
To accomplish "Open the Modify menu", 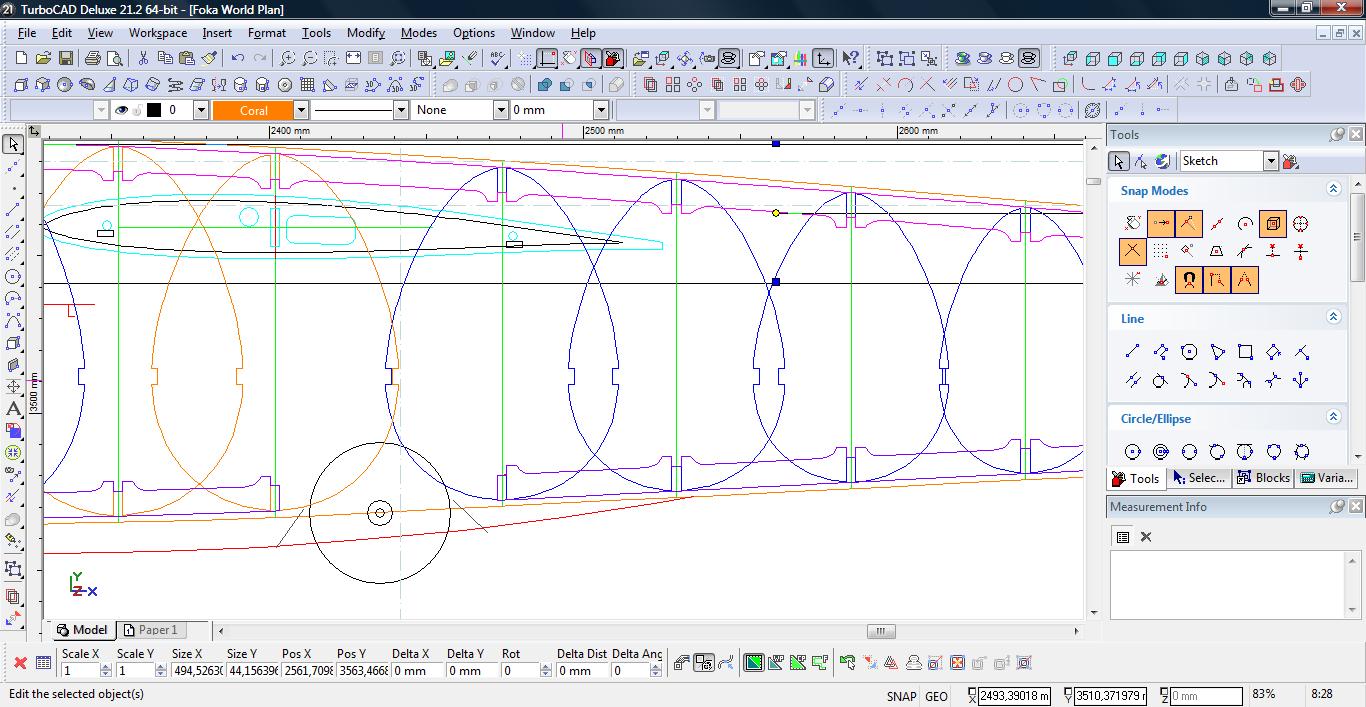I will click(365, 32).
